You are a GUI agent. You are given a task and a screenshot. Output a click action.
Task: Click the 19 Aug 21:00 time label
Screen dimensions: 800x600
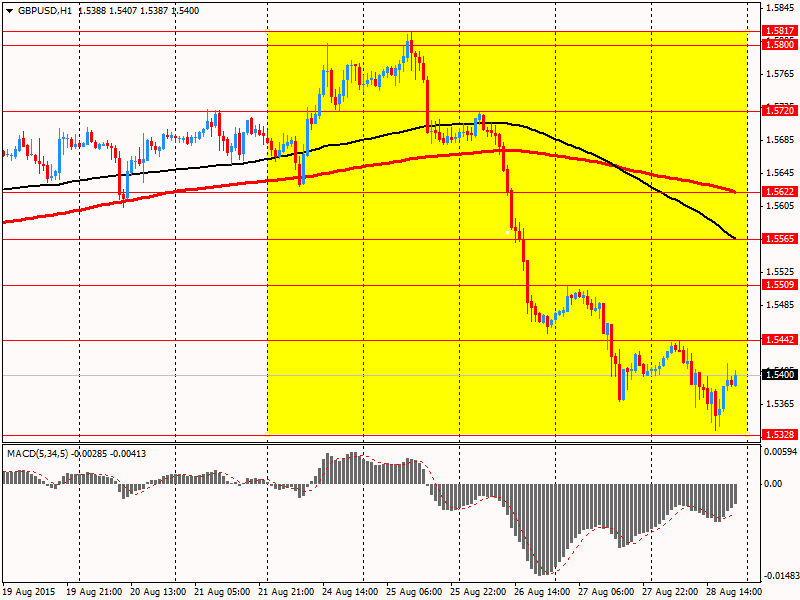[94, 592]
